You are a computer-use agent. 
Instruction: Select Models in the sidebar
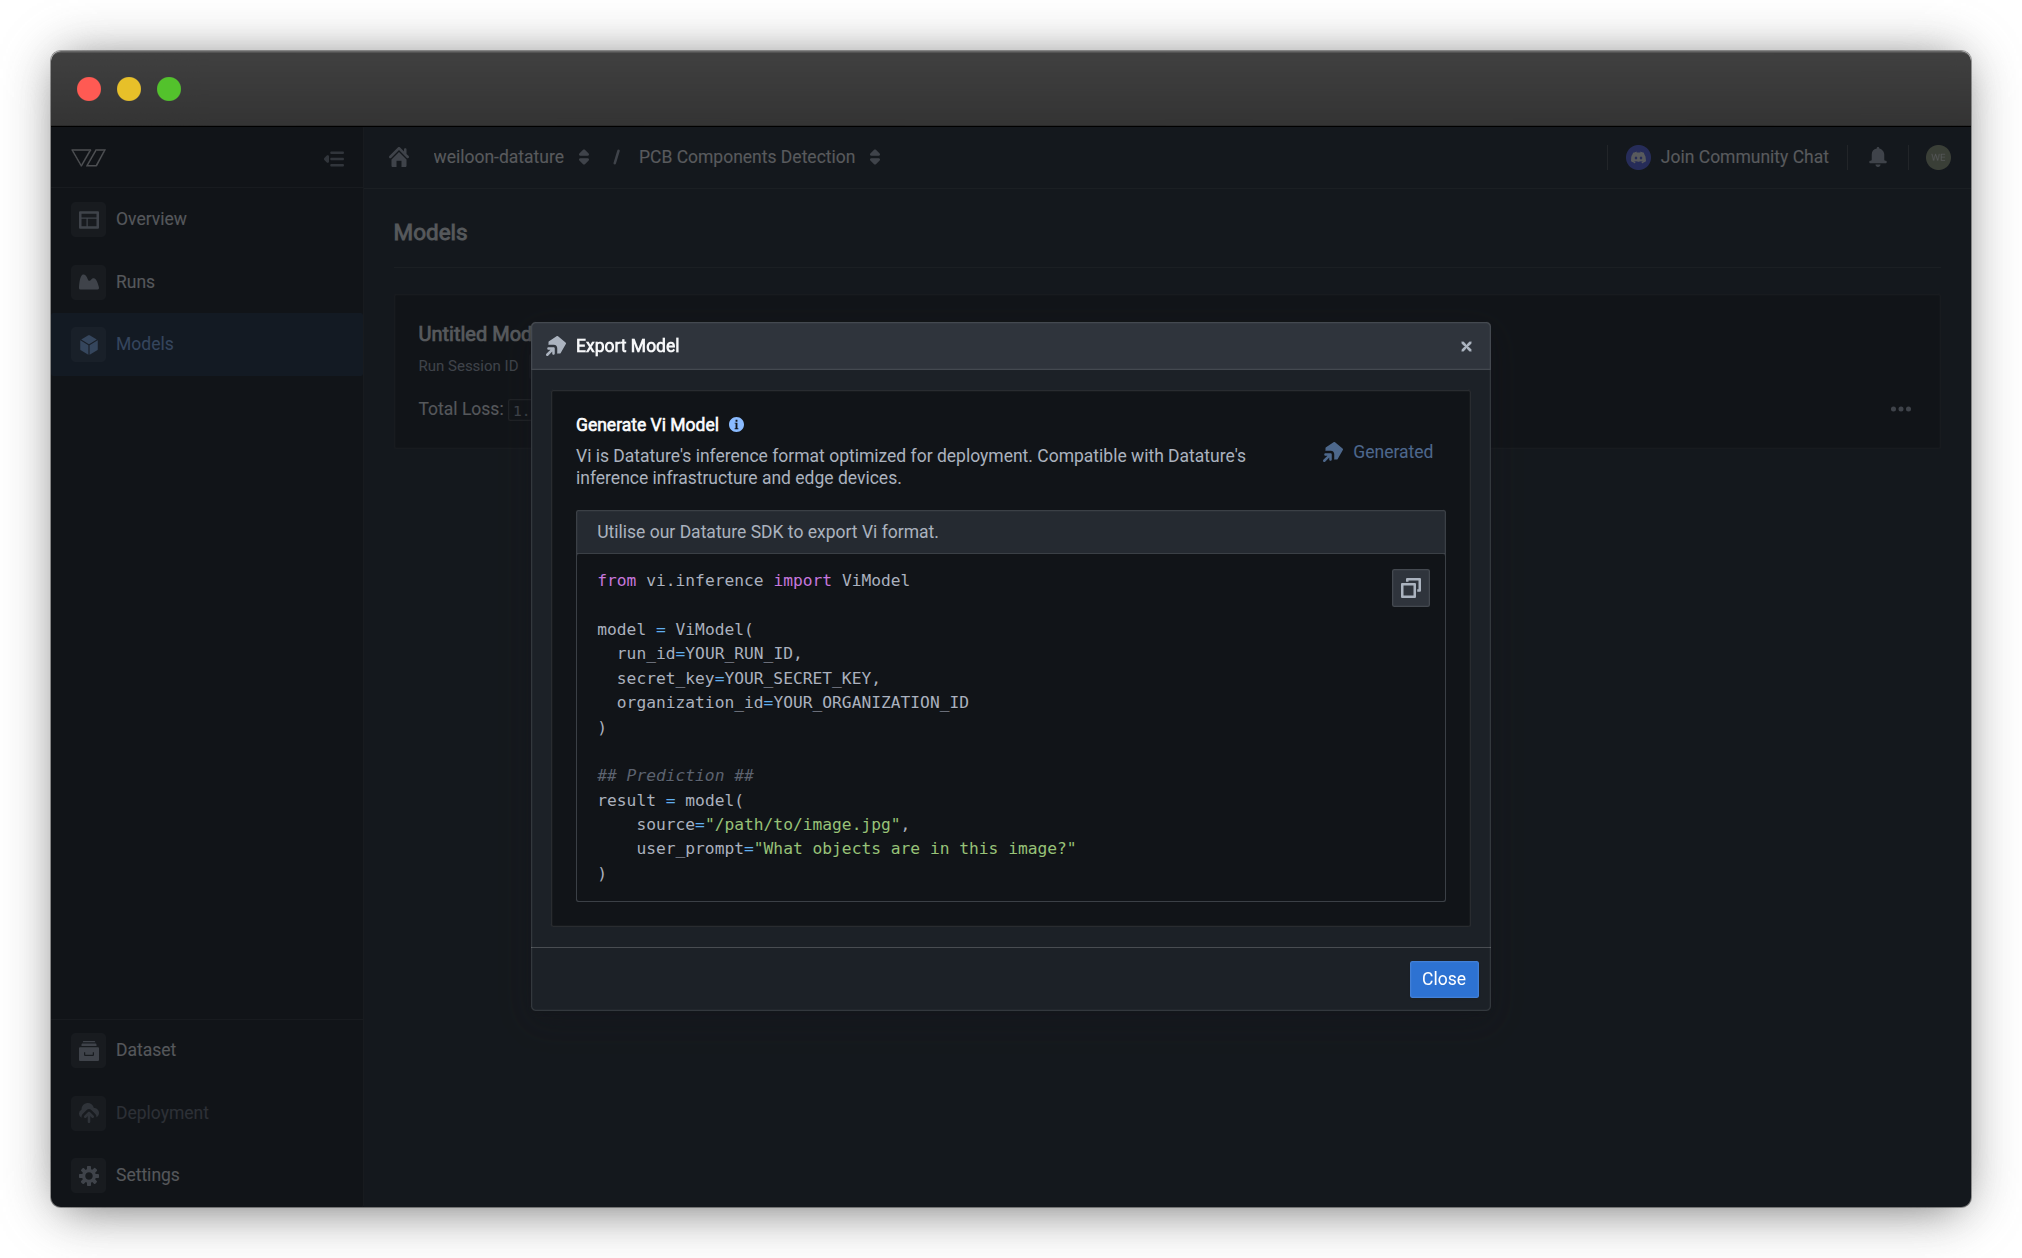click(144, 344)
